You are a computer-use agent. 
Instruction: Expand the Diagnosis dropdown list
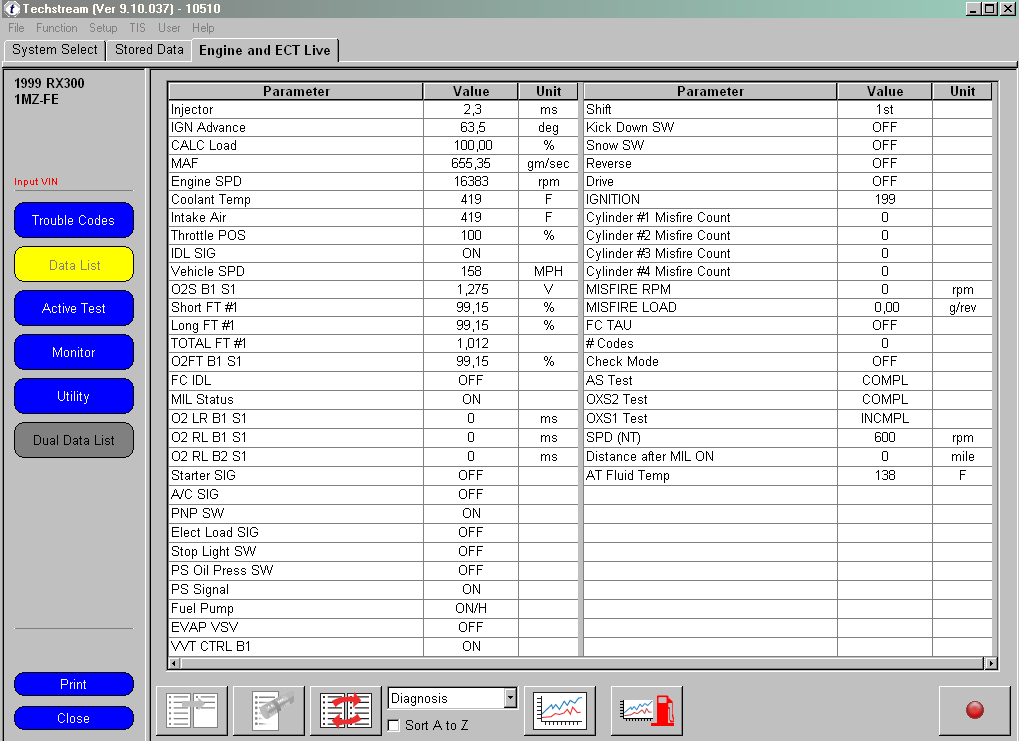[x=510, y=698]
